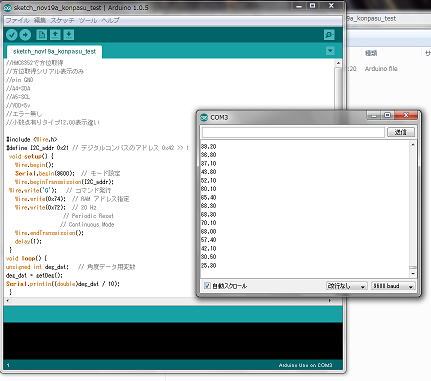
Task: Save the sketch with the Save icon
Action: click(69, 35)
